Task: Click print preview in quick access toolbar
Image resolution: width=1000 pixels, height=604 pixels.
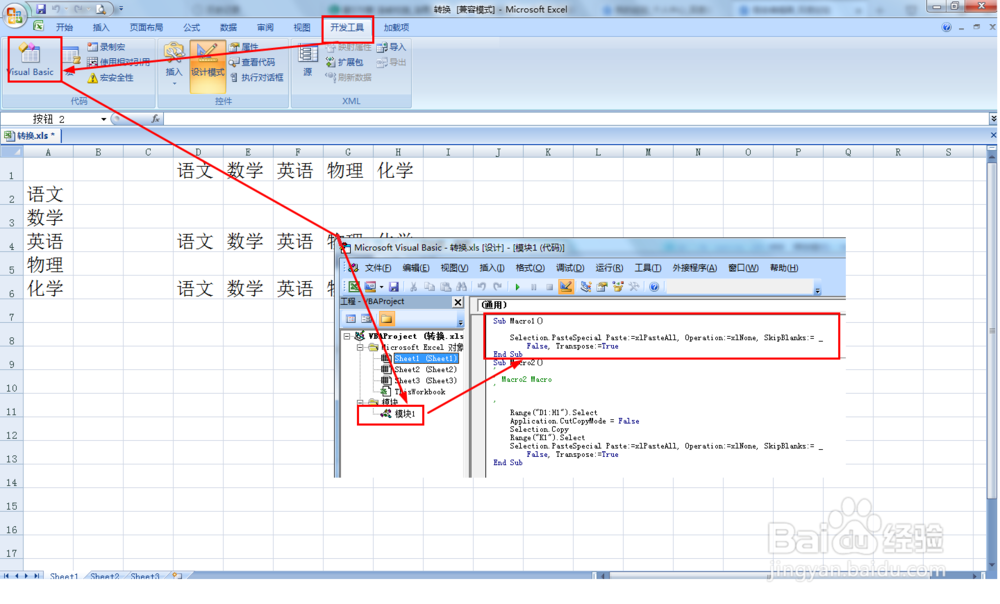Action: [101, 9]
